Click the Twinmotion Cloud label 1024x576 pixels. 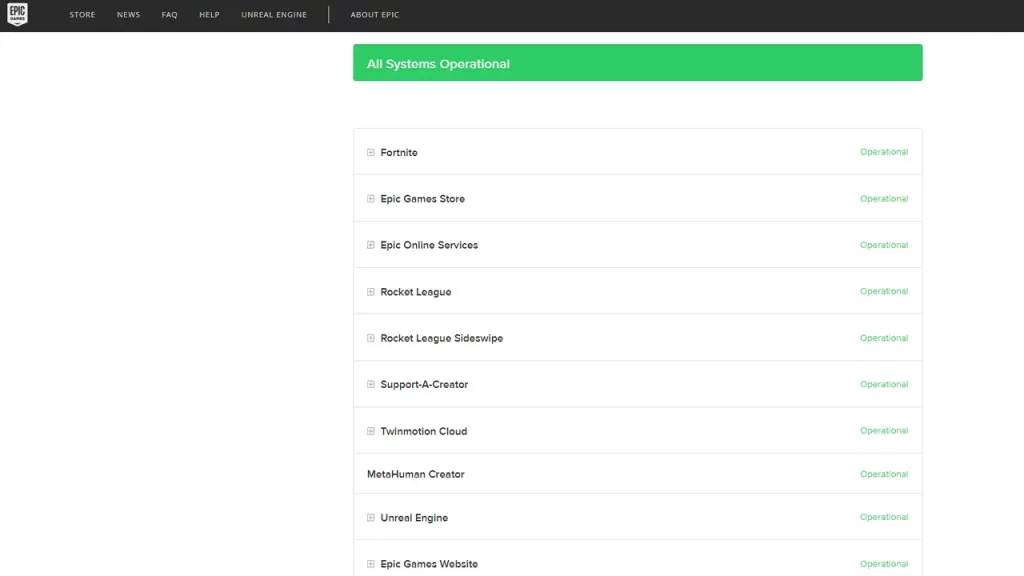tap(424, 431)
